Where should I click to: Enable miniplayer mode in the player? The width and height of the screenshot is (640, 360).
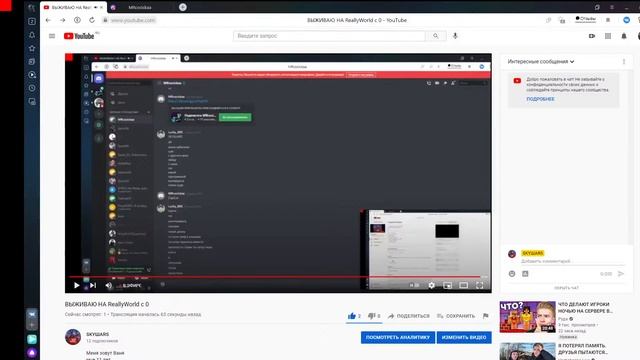[447, 285]
